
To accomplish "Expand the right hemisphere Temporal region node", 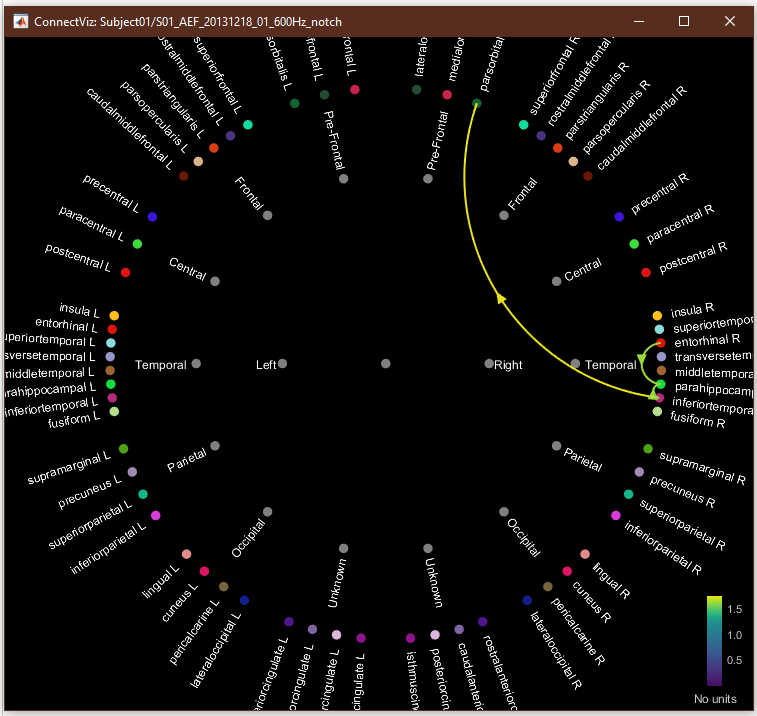I will pos(576,364).
